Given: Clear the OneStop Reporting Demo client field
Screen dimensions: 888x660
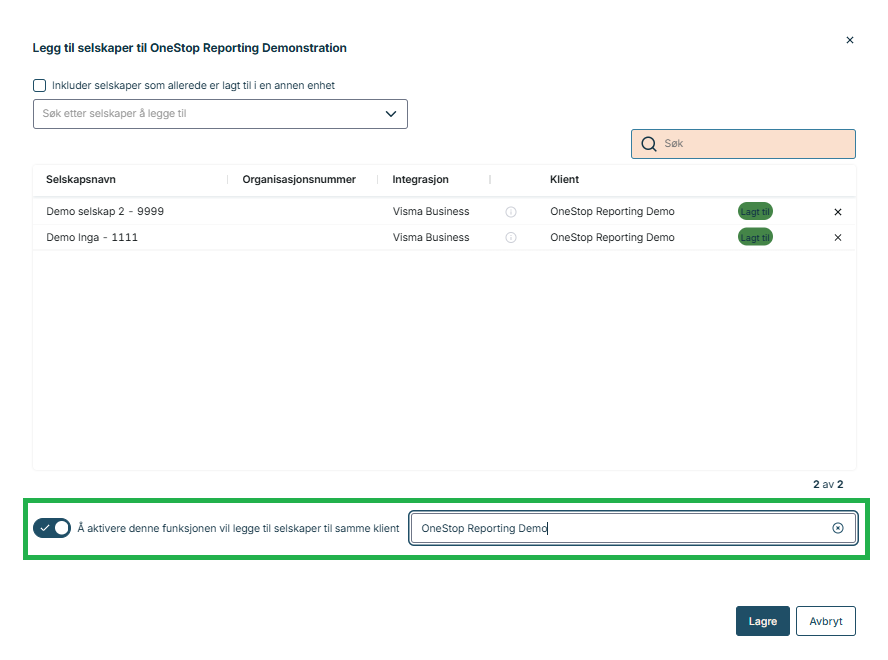Looking at the screenshot, I should coord(838,527).
